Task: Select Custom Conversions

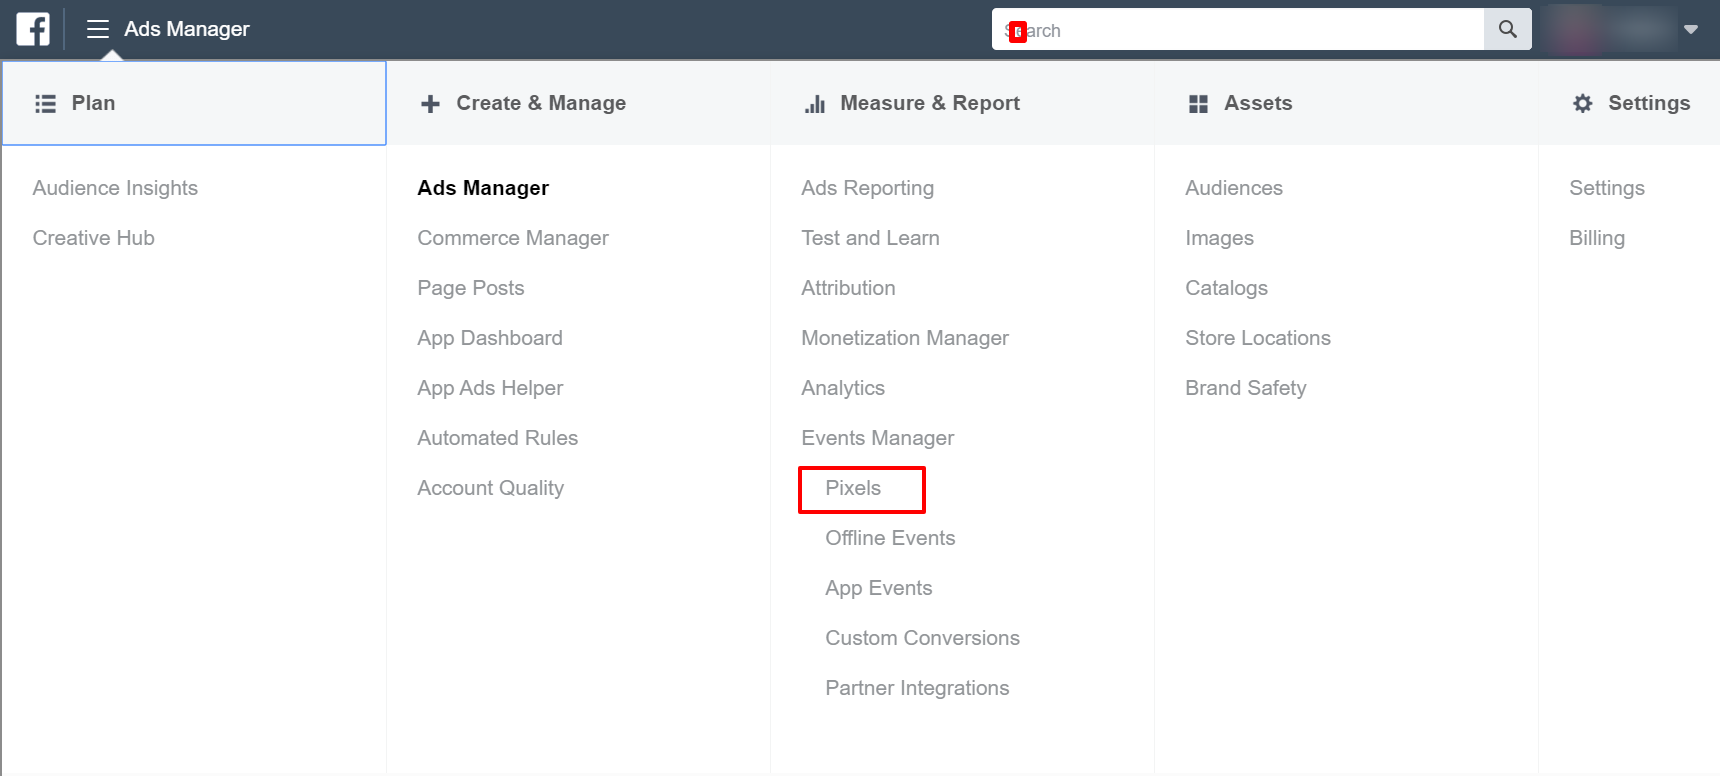Action: pos(922,638)
